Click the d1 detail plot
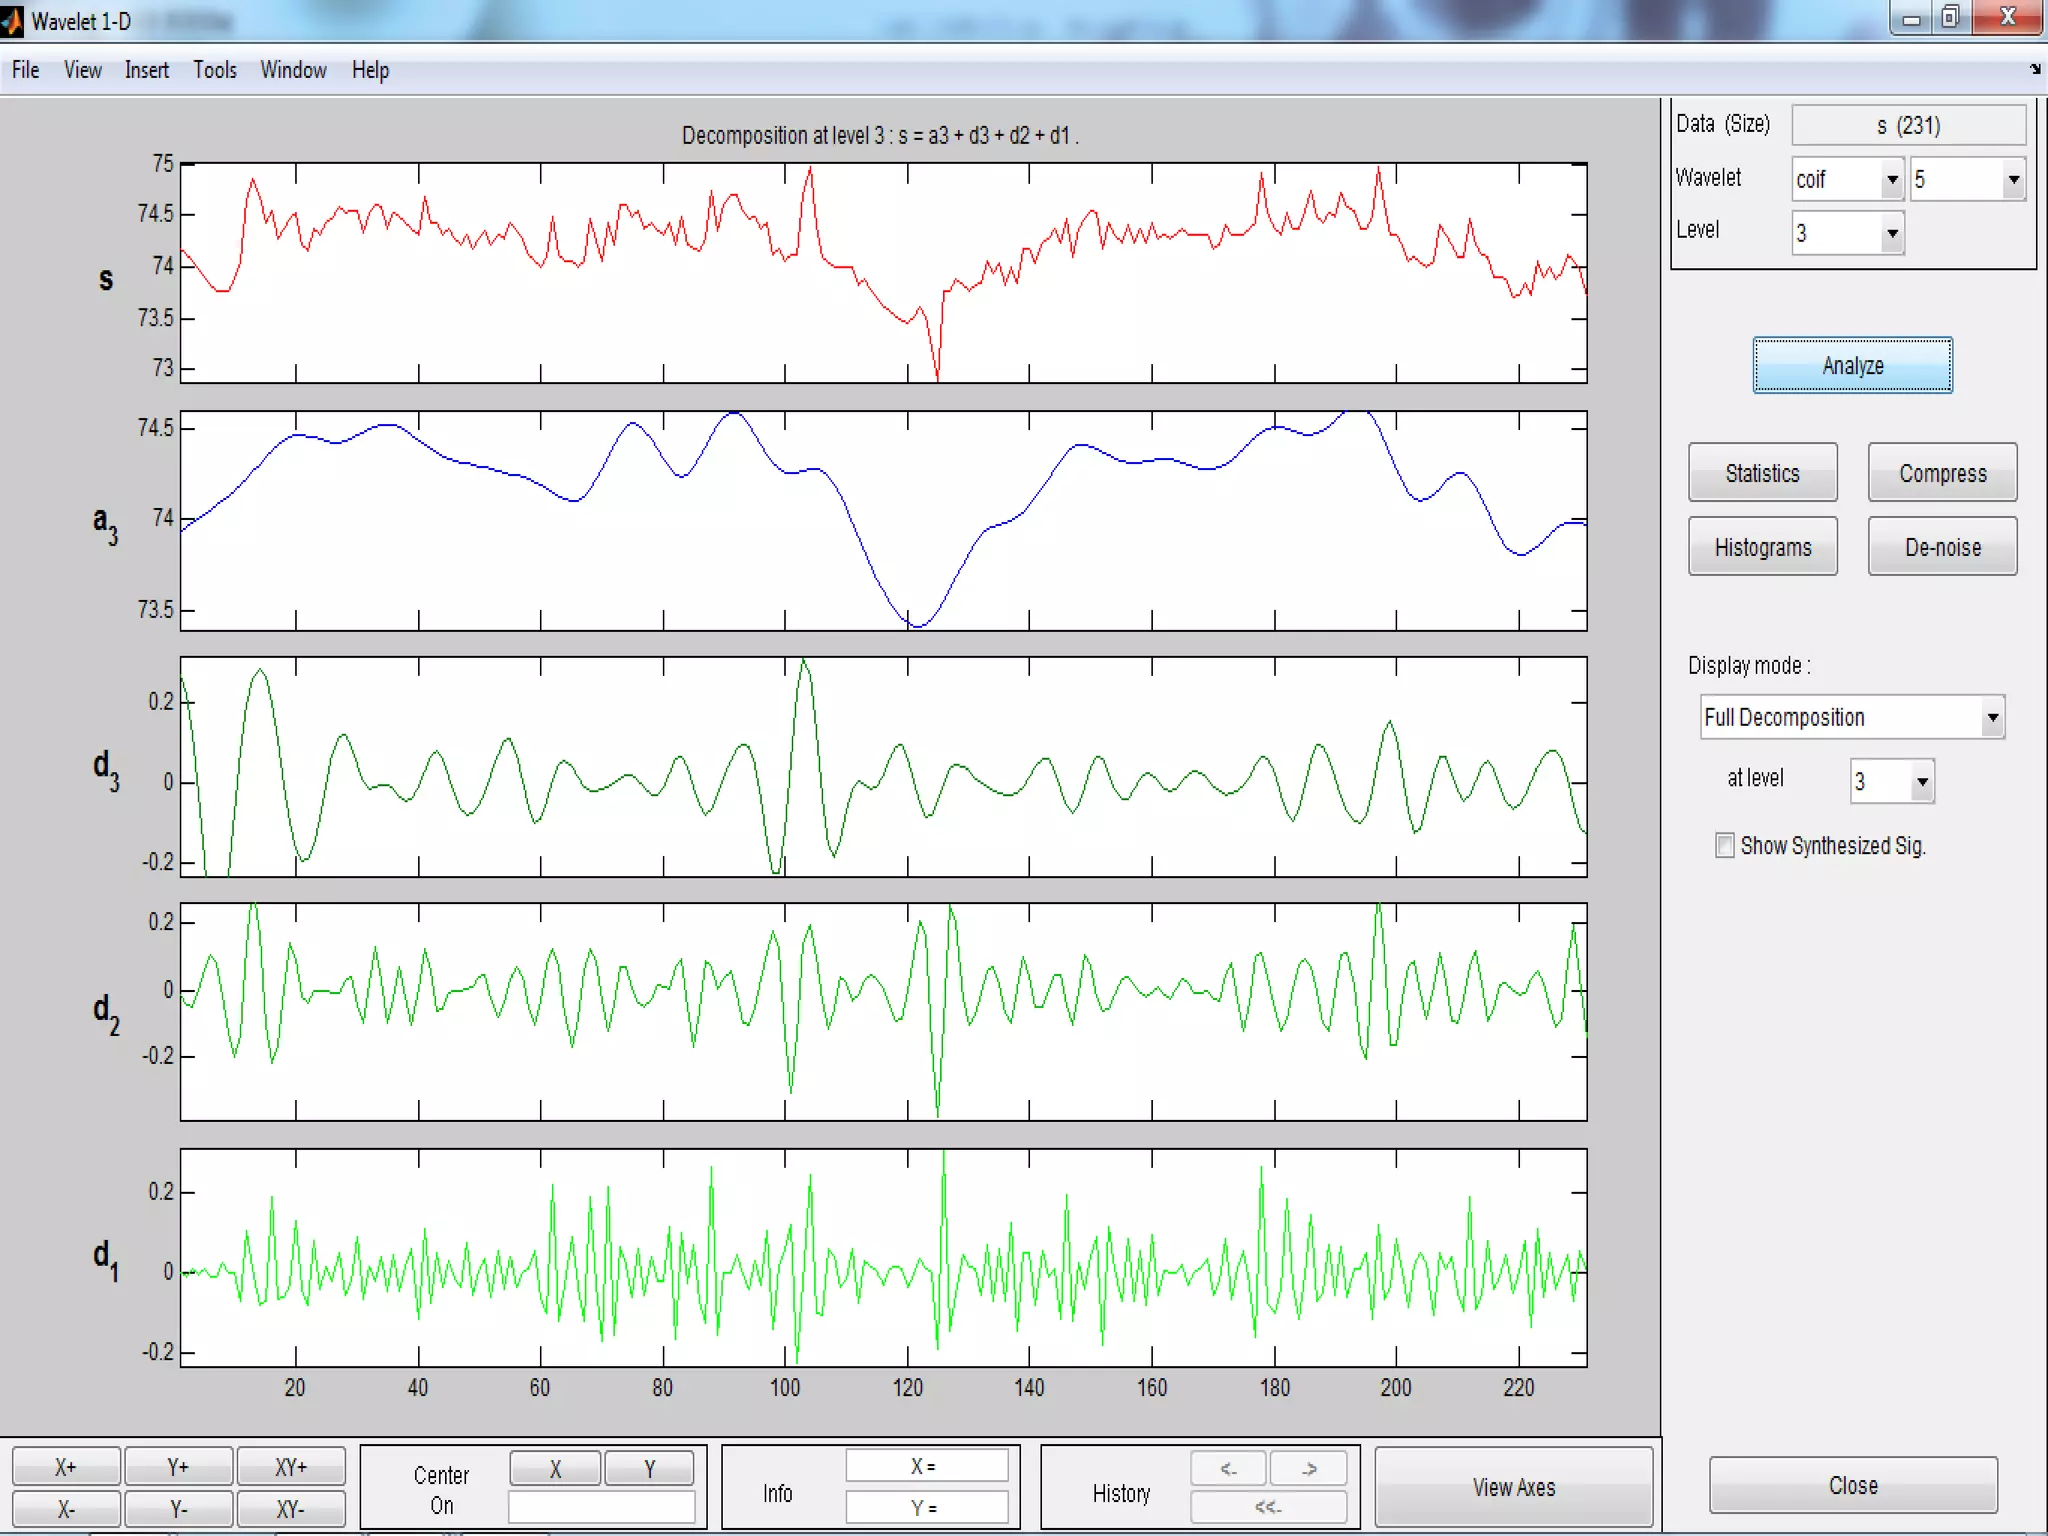2048x1536 pixels. [883, 1258]
